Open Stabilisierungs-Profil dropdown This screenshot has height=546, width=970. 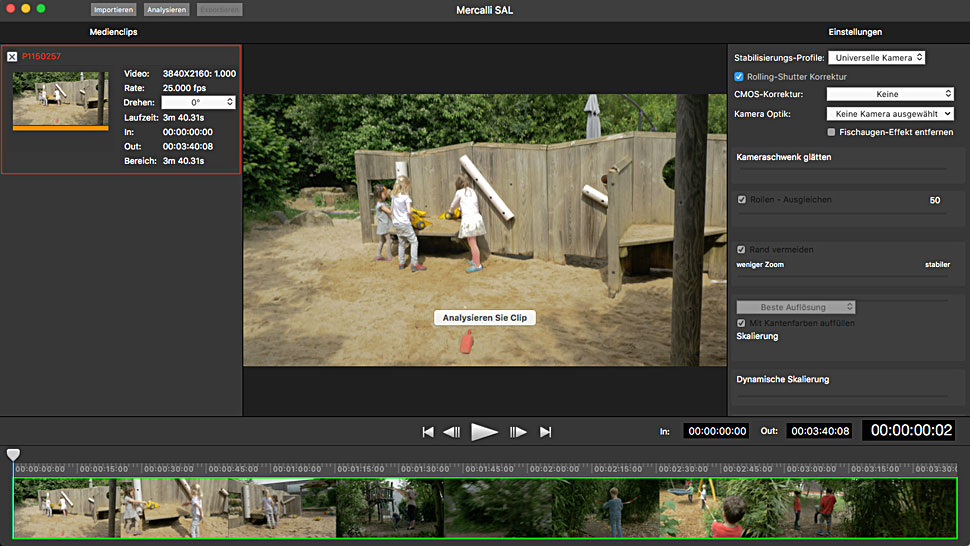click(x=876, y=58)
